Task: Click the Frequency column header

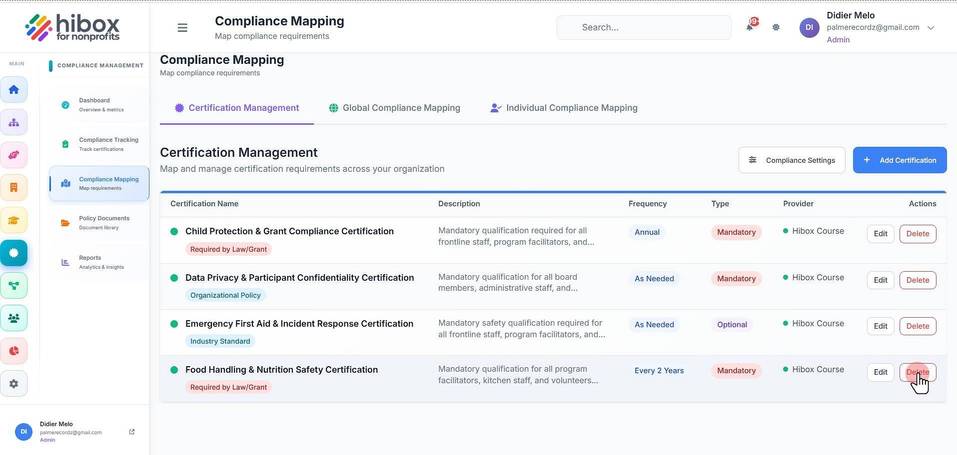Action: [648, 203]
